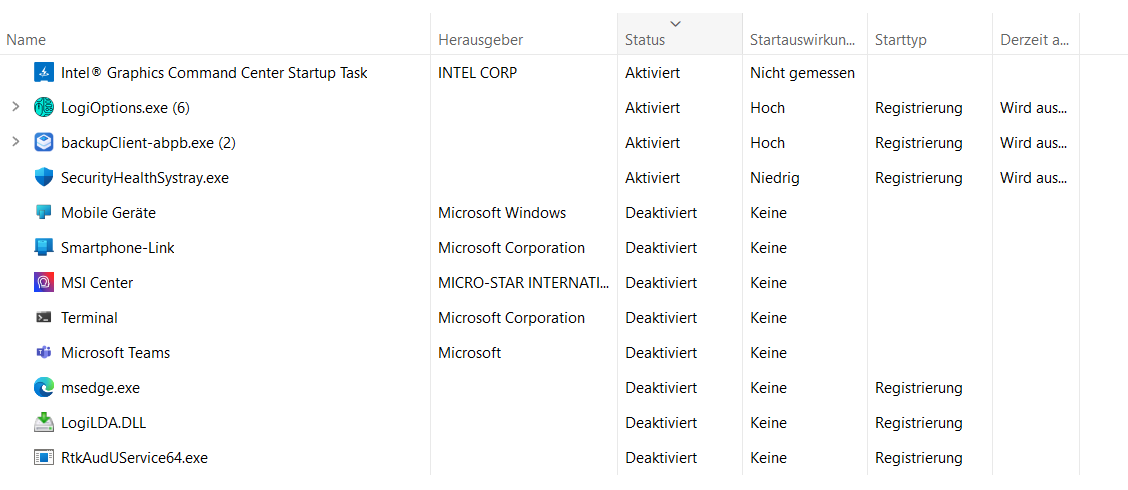Click the Smartphone-Link icon
The image size is (1128, 490).
coord(44,248)
